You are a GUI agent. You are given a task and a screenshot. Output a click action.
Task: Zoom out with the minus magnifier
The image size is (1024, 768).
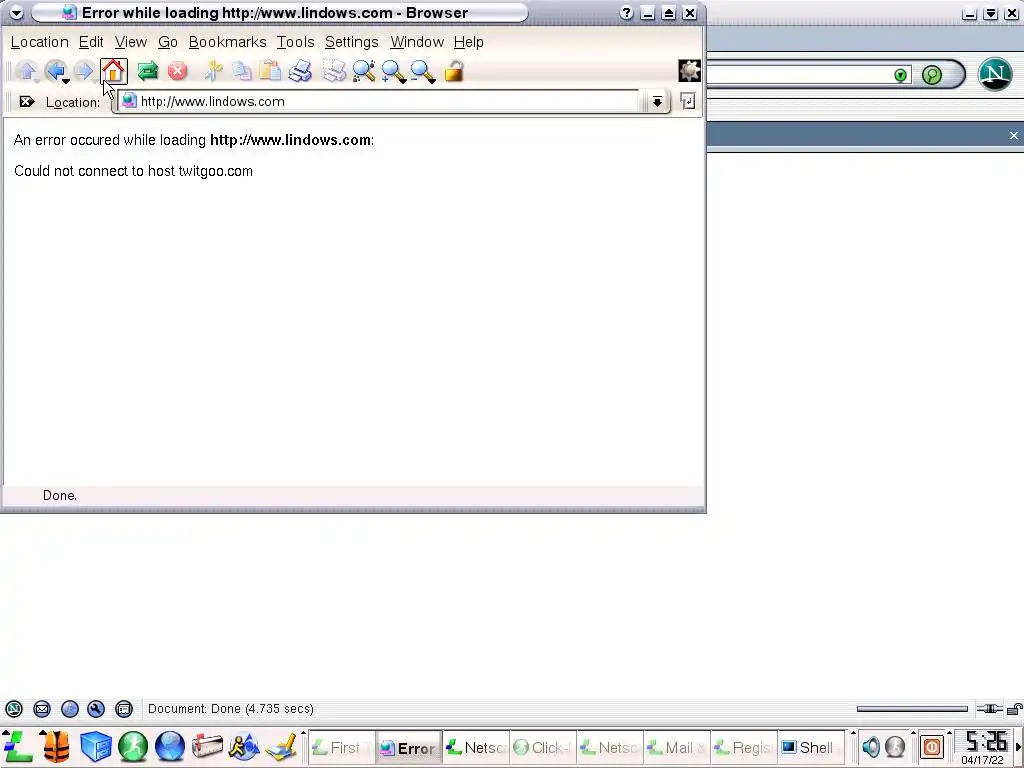tap(423, 71)
